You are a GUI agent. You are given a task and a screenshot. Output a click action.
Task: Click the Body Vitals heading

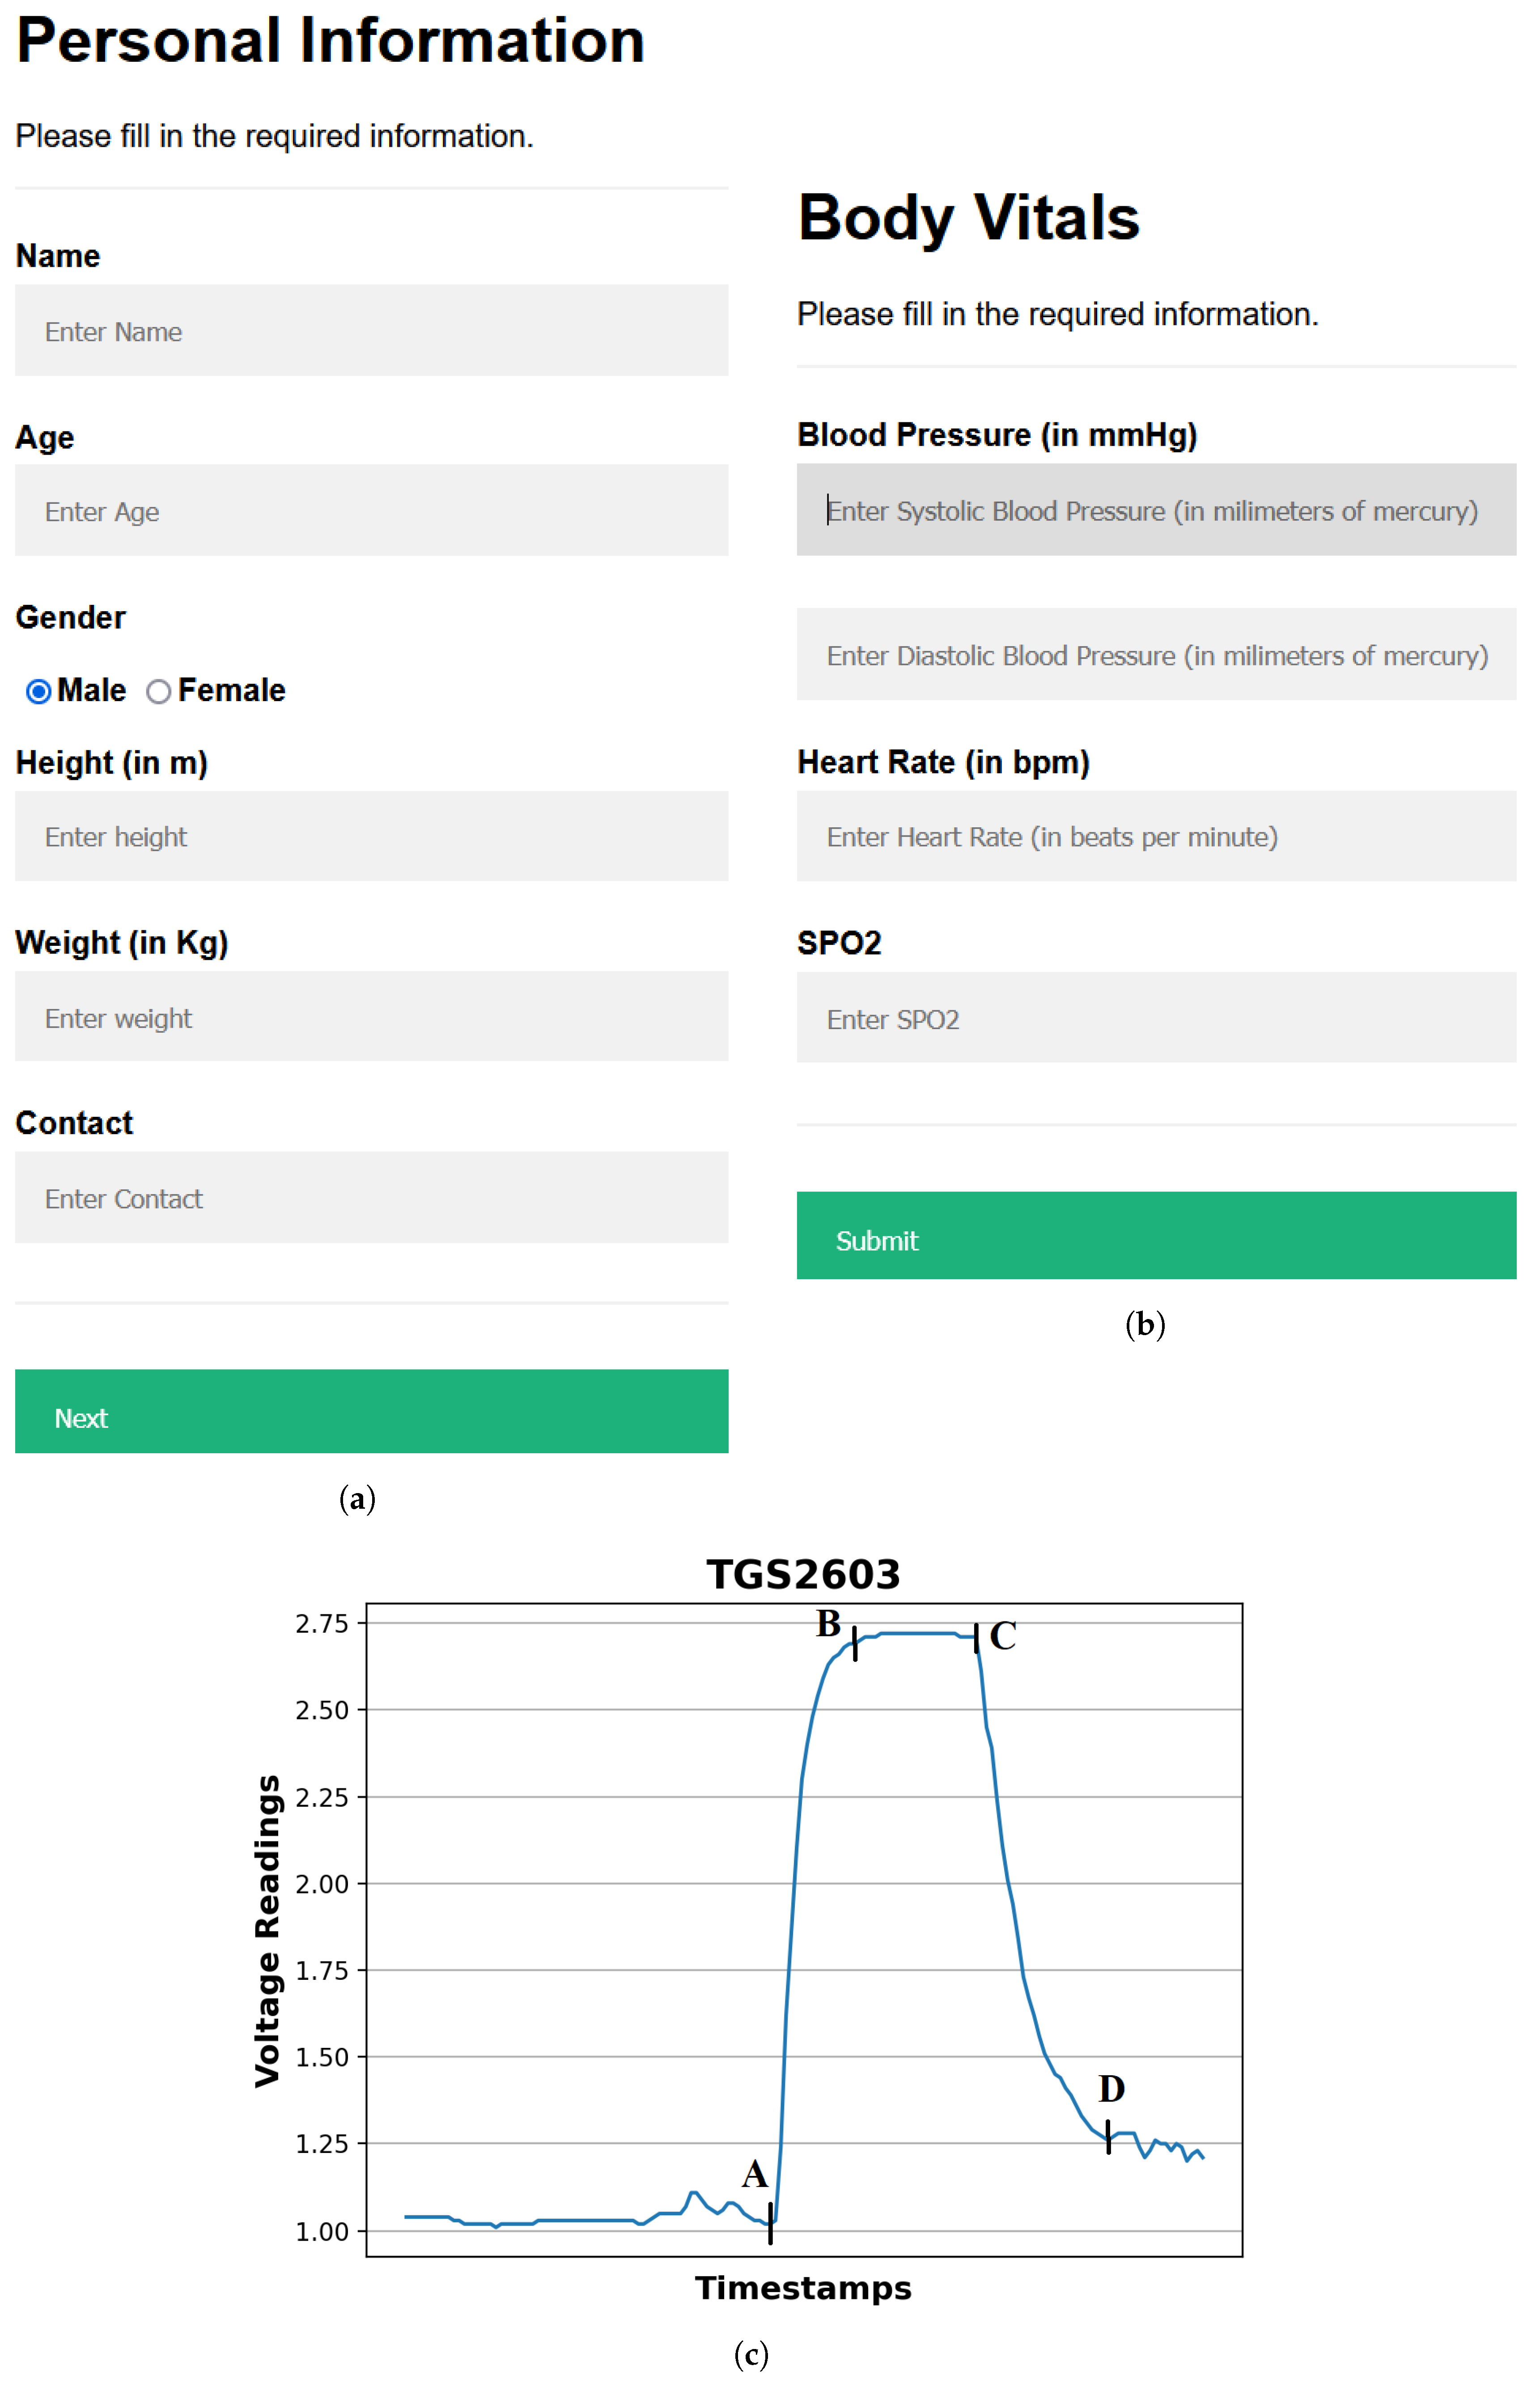pos(968,217)
